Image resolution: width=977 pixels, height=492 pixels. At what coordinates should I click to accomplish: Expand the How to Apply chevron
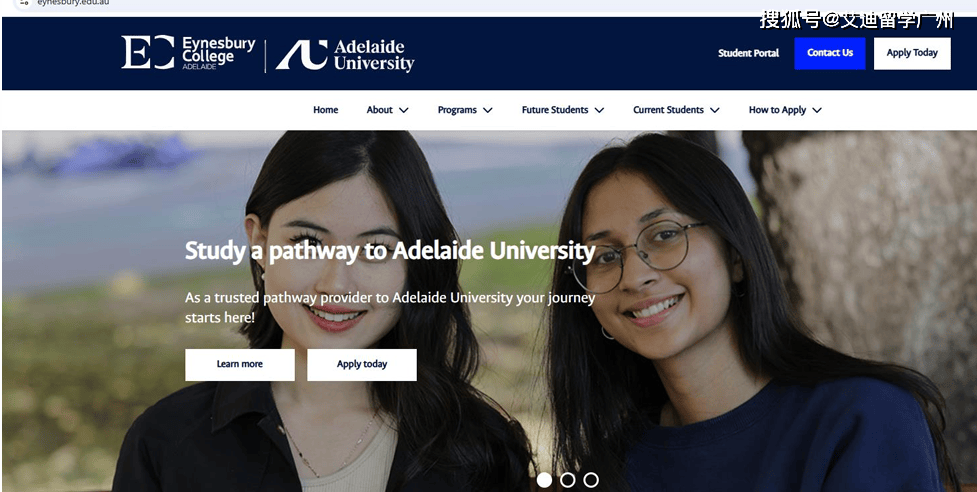click(817, 110)
